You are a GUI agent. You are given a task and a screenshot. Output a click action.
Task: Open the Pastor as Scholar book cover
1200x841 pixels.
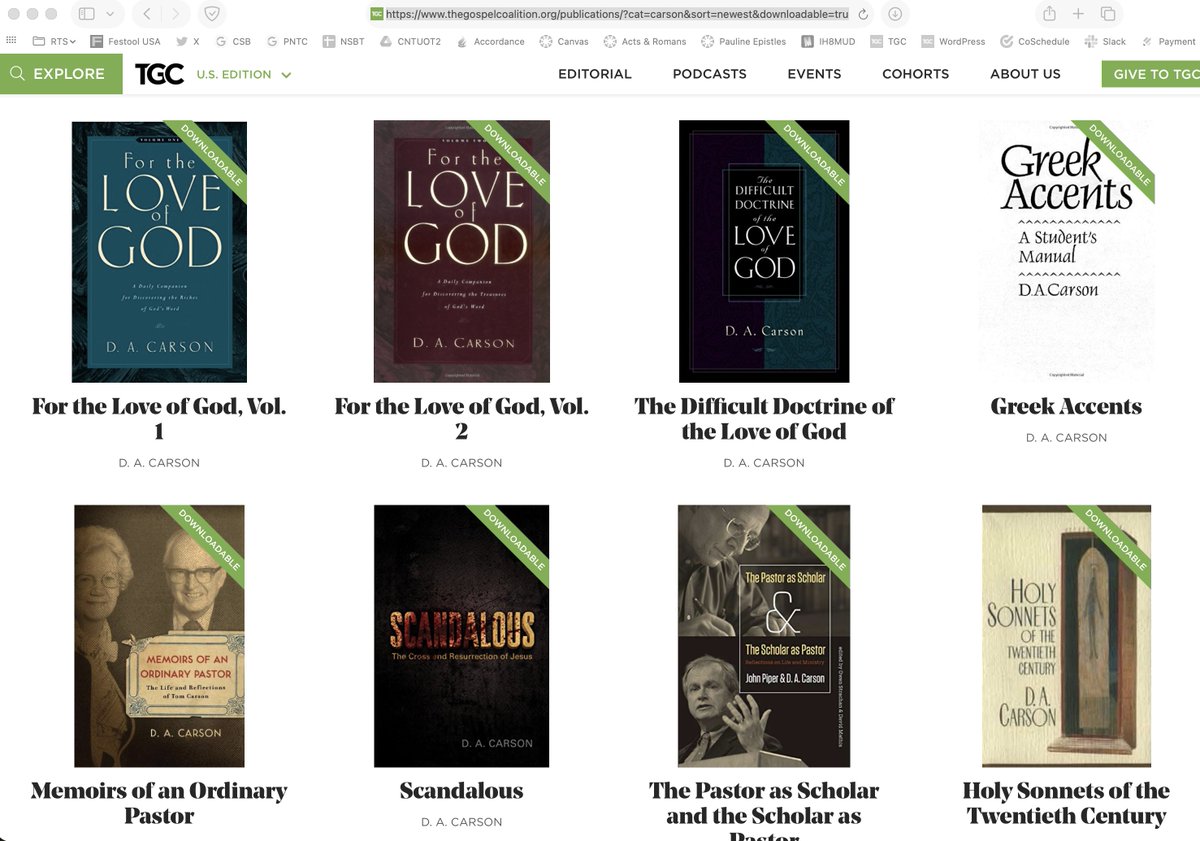764,636
